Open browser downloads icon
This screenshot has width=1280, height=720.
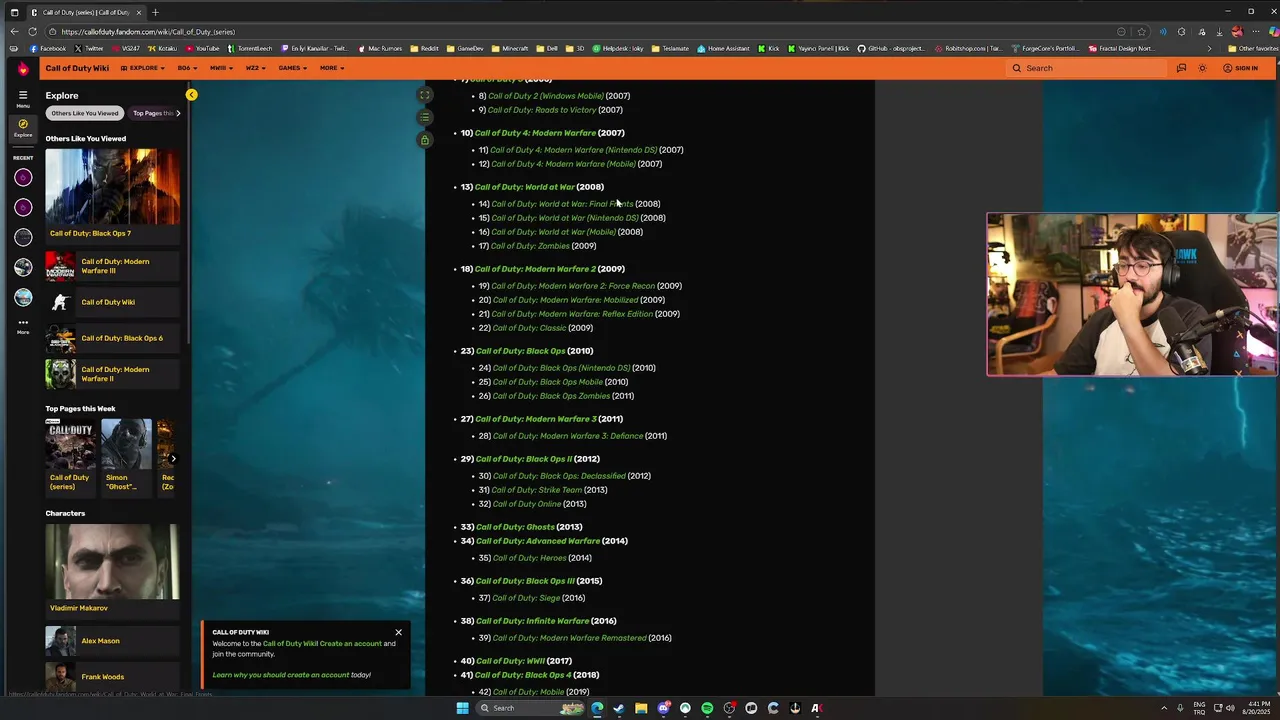click(x=1219, y=31)
